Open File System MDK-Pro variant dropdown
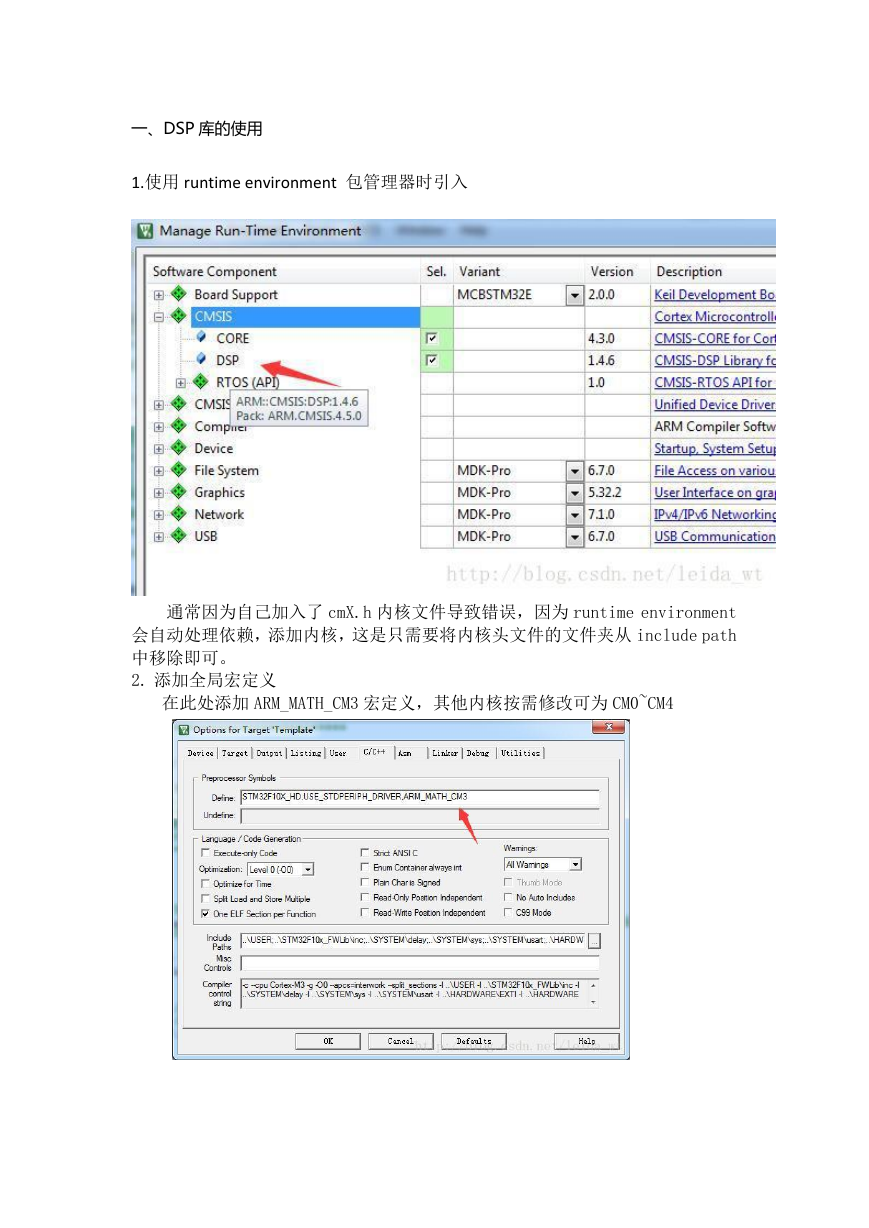The height and width of the screenshot is (1228, 869). [x=574, y=471]
